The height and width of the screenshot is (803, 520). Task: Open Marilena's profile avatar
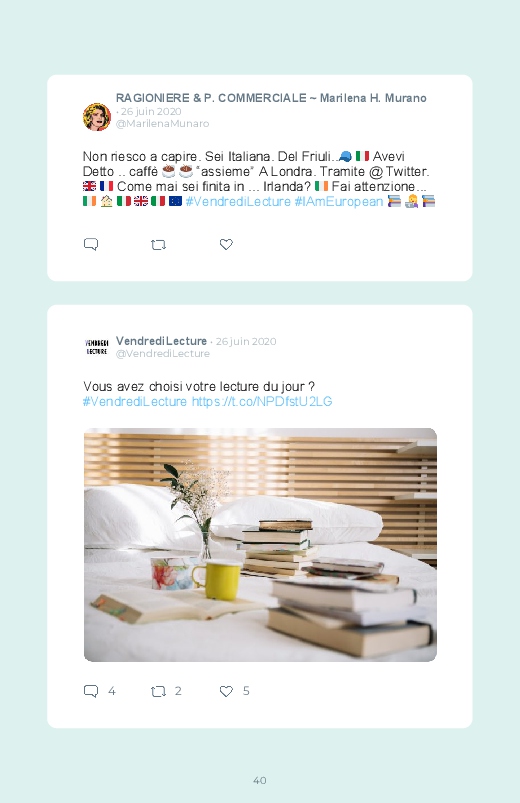point(97,117)
